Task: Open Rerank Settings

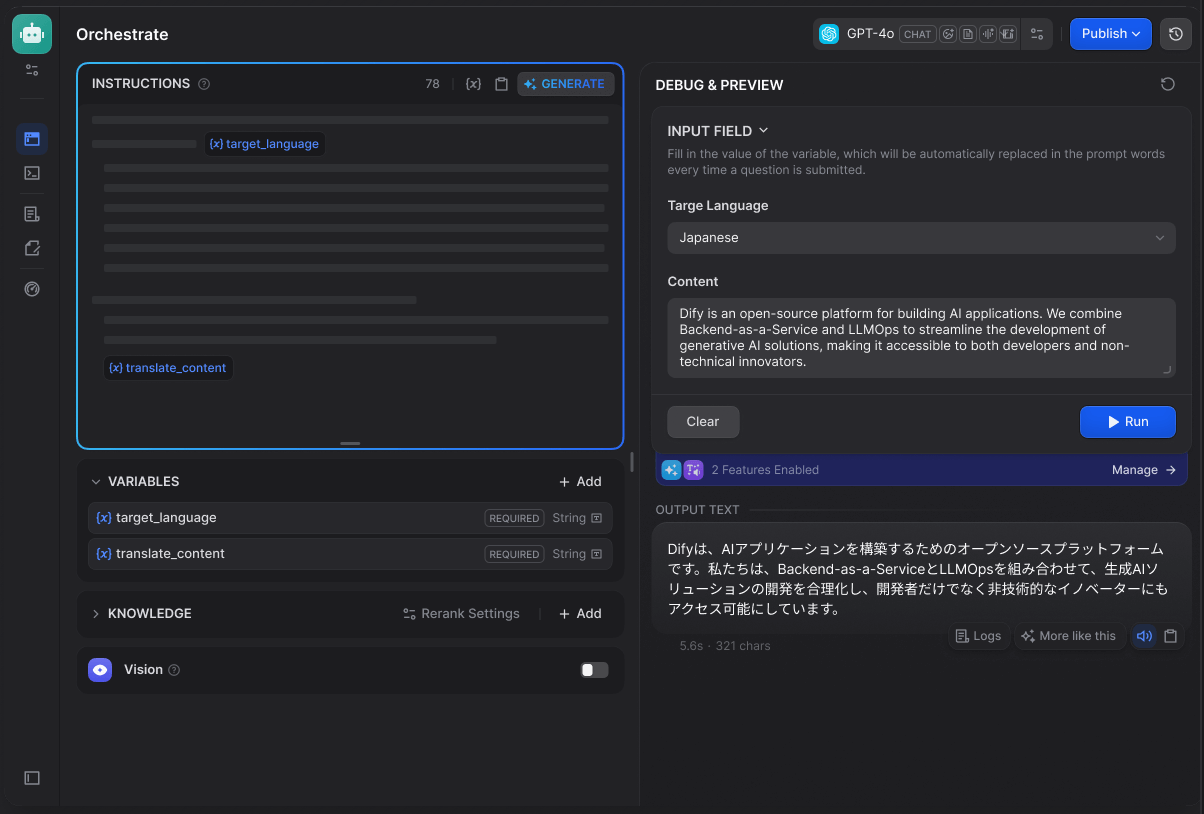Action: [461, 614]
